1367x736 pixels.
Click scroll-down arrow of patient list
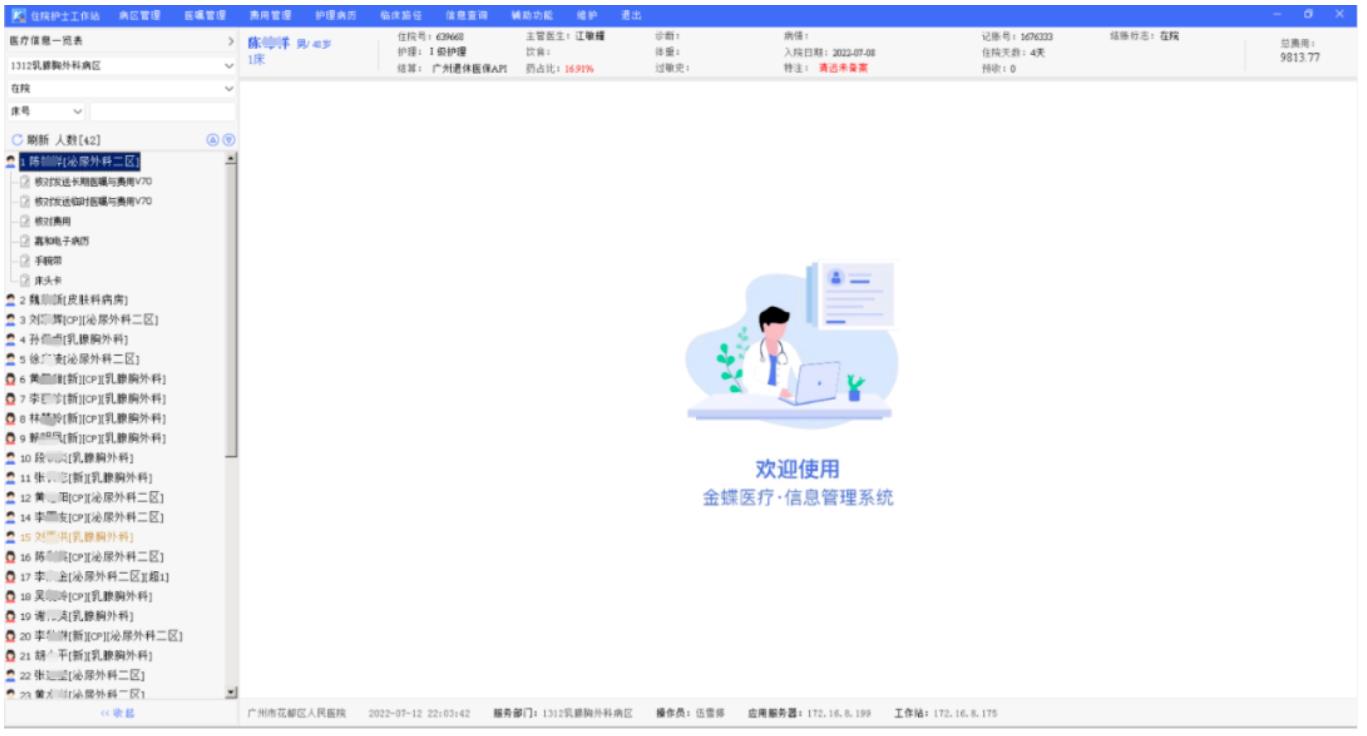click(232, 692)
